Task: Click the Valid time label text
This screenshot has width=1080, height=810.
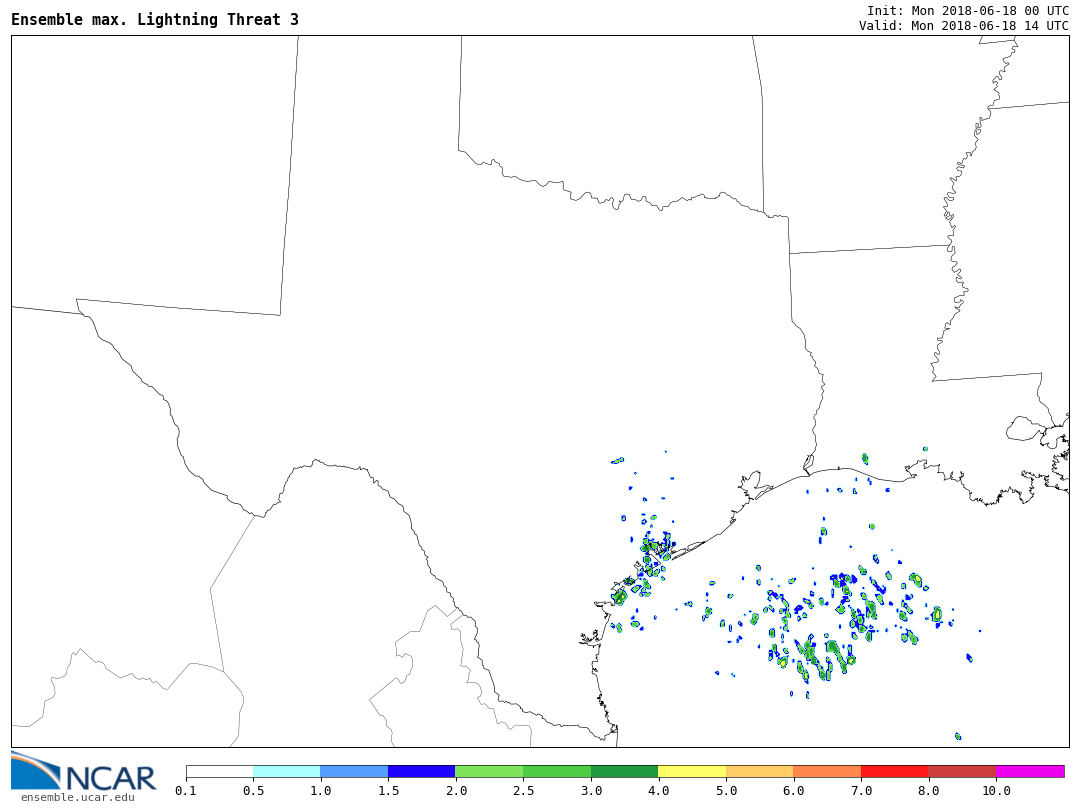Action: (x=963, y=26)
